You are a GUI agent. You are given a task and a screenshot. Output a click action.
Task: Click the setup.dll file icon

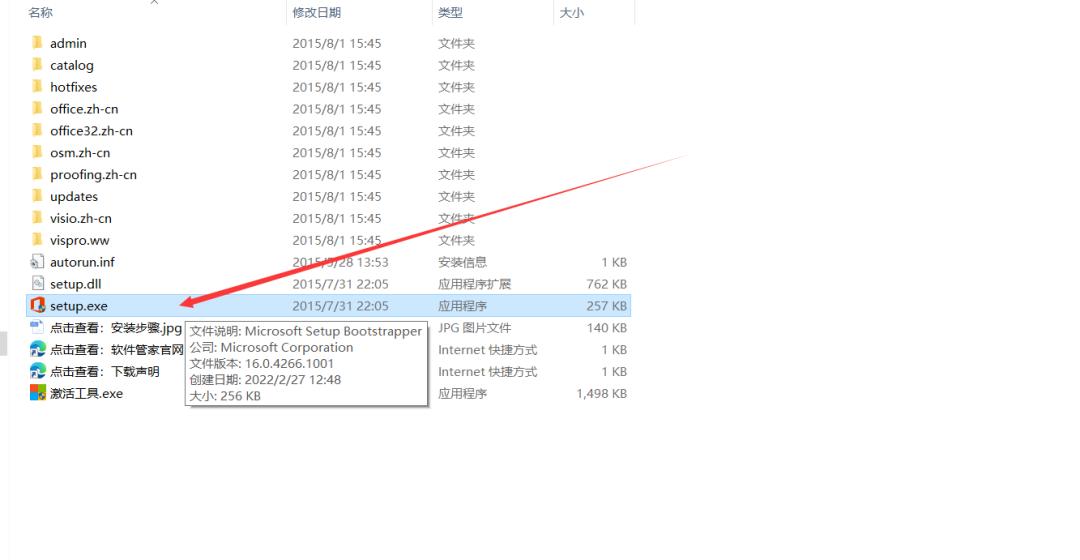pos(37,284)
